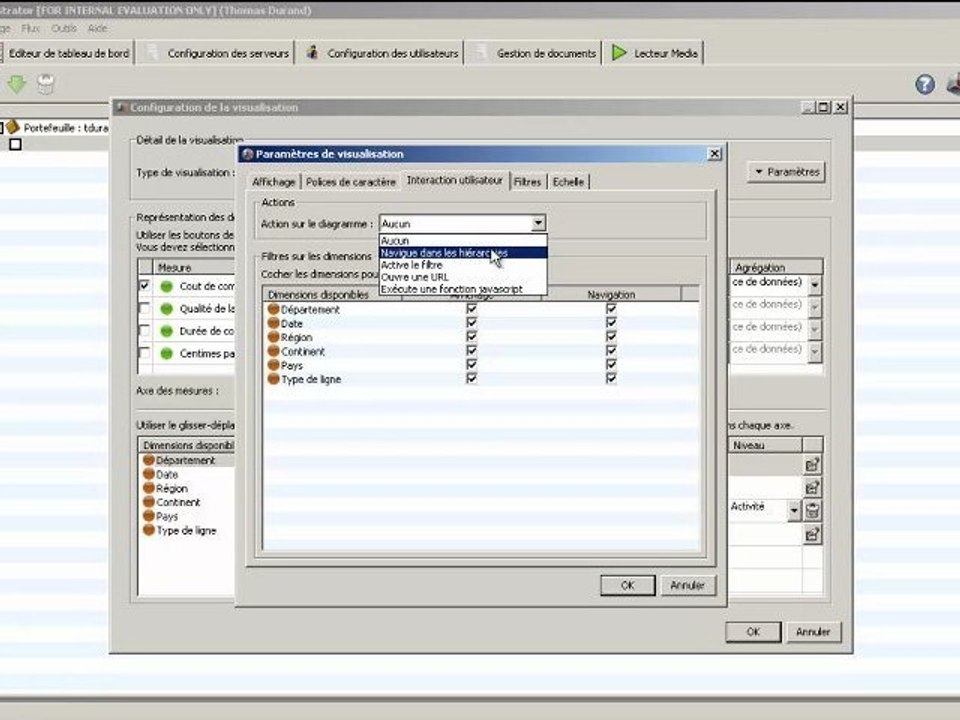
Task: Open aggregation dropdown on first measure row
Action: (815, 285)
